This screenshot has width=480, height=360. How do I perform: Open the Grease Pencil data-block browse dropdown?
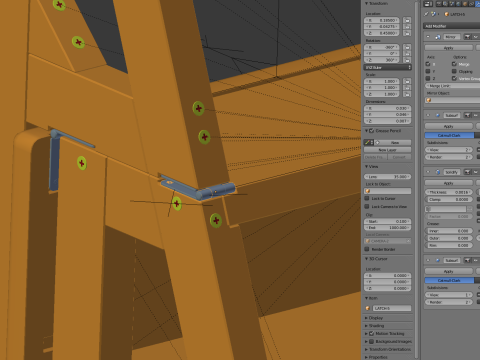coord(369,142)
